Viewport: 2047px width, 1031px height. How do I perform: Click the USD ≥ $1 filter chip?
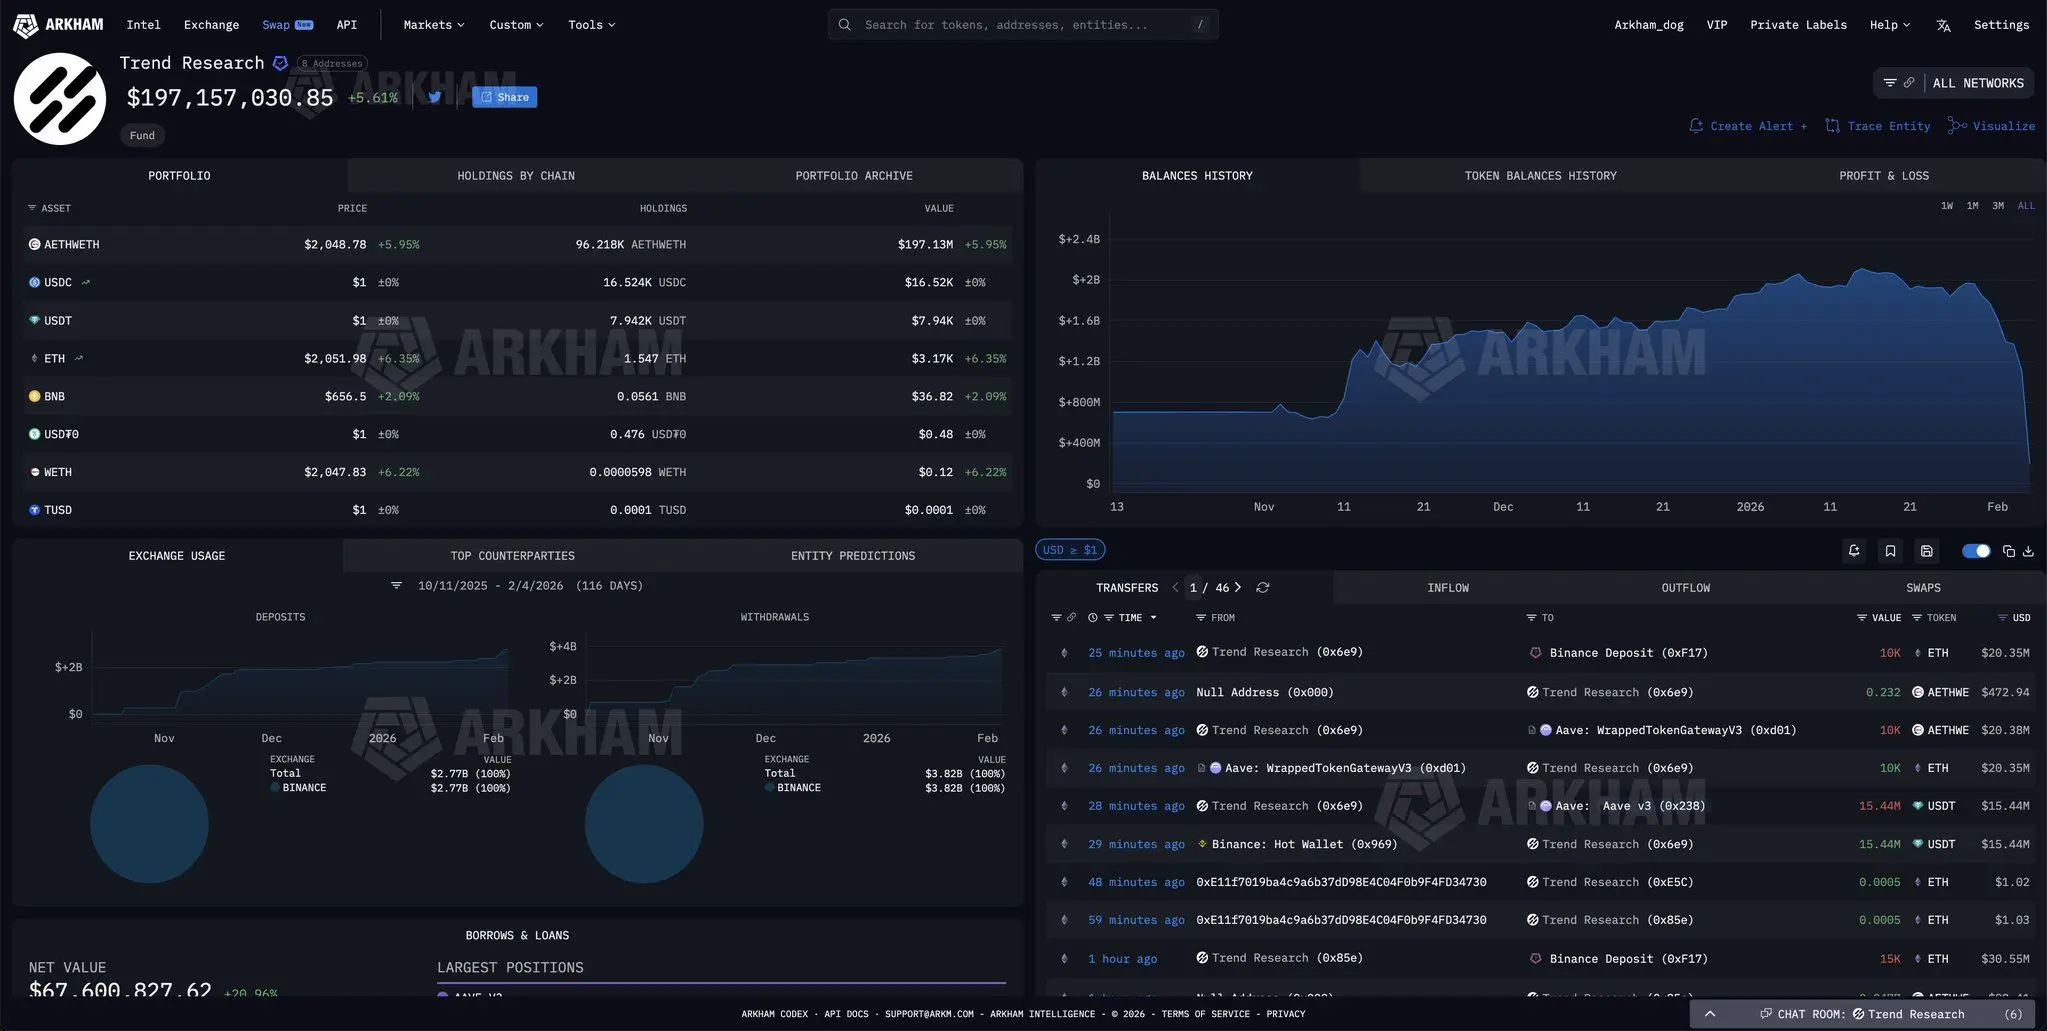tap(1070, 550)
